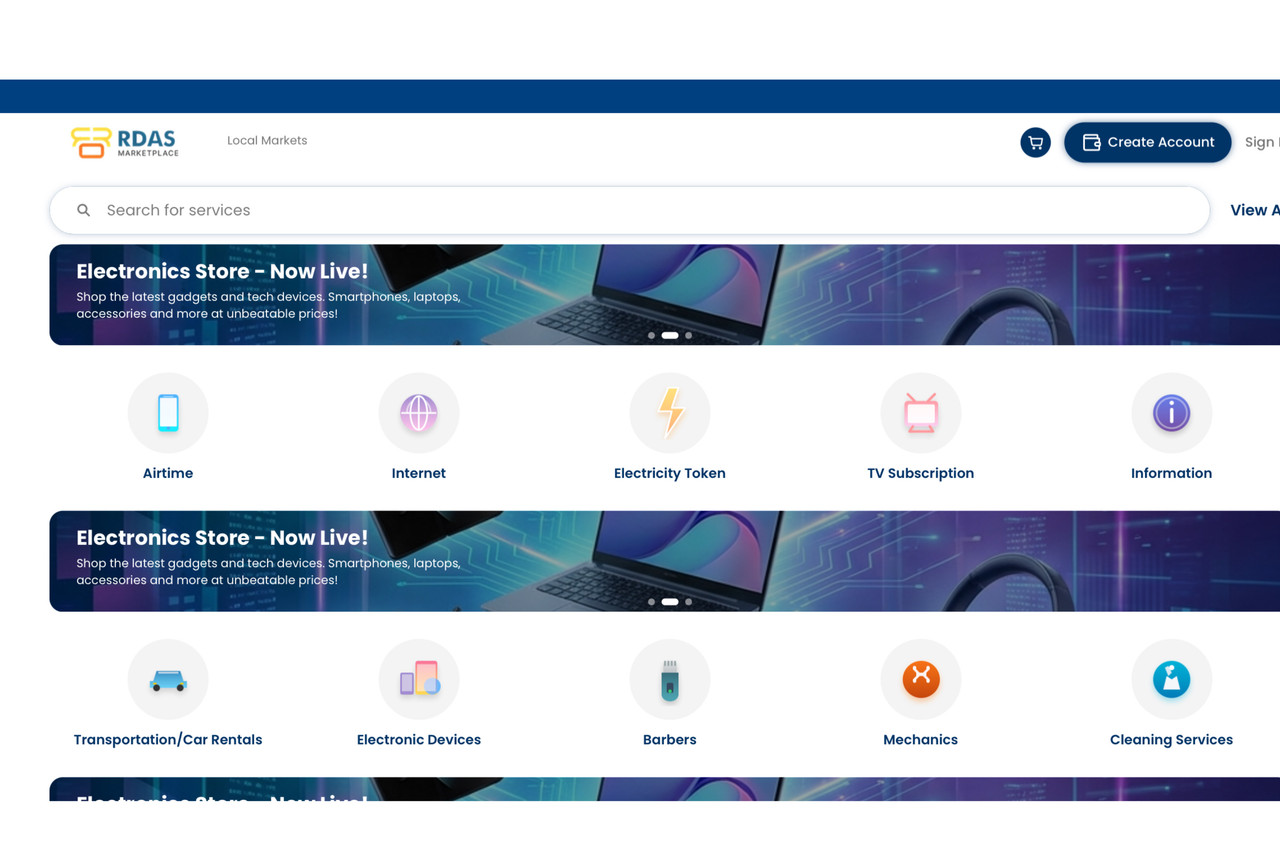Select first slide dot on second banner
1280x866 pixels.
click(652, 602)
